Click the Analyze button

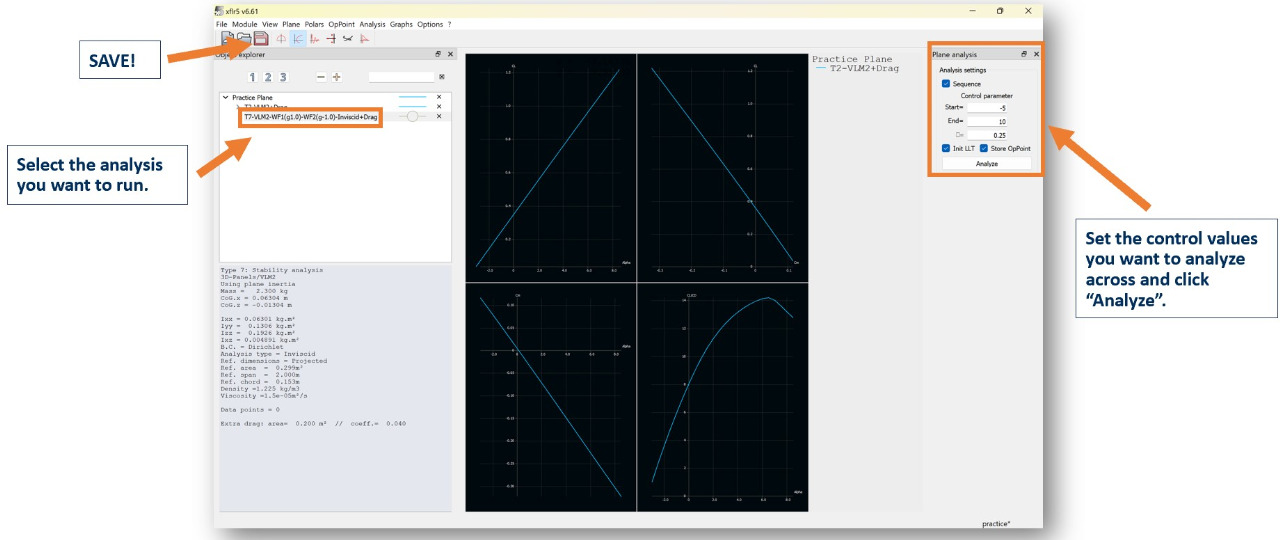pyautogui.click(x=986, y=163)
